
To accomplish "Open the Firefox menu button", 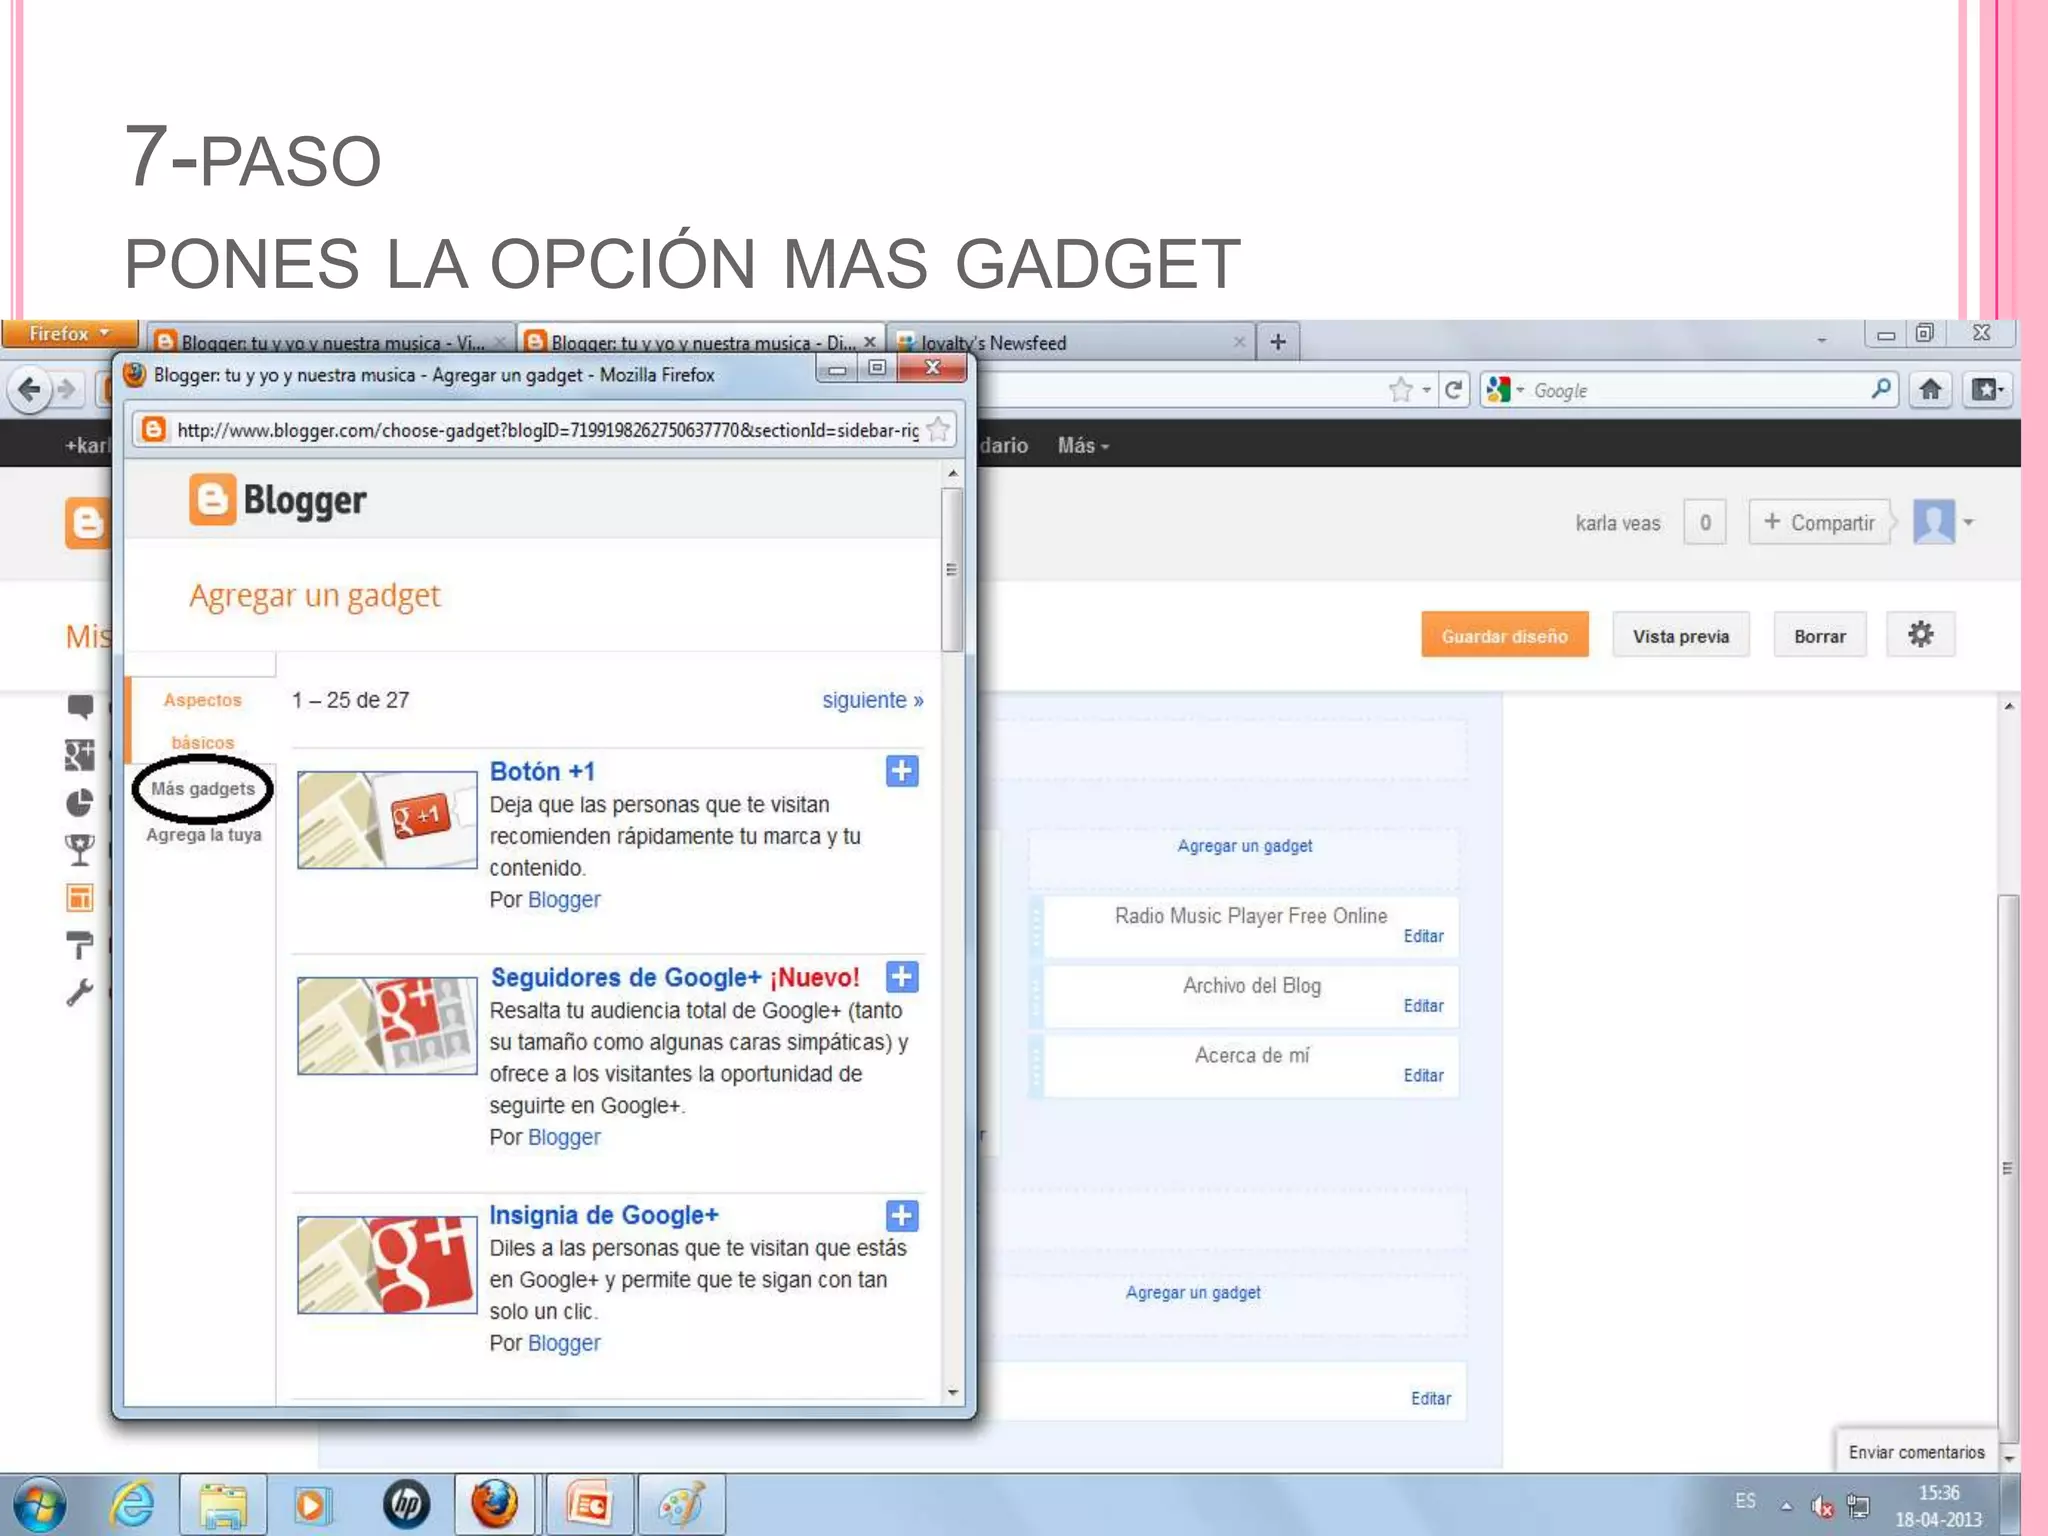I will [x=70, y=334].
